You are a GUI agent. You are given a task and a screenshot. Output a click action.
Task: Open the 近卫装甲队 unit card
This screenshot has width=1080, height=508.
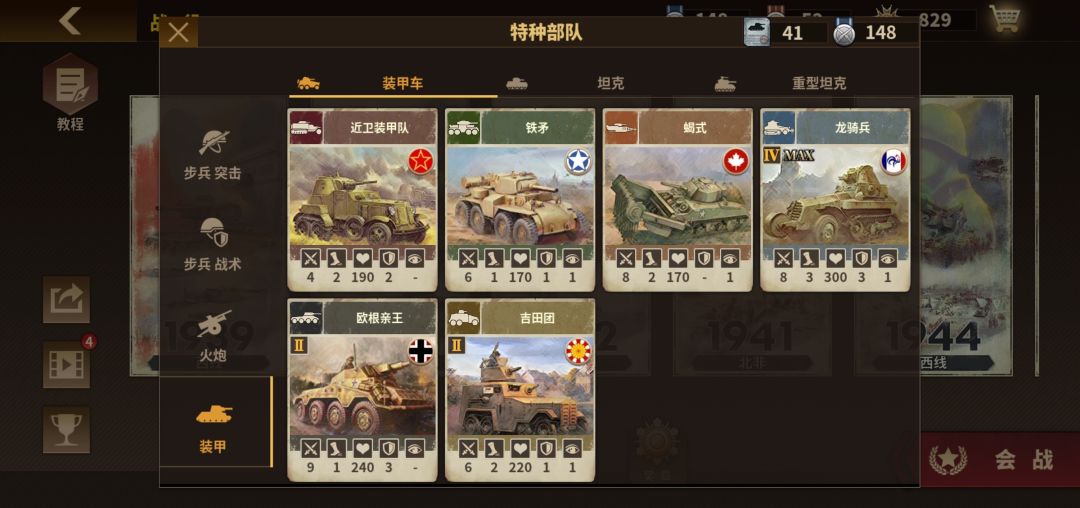[x=362, y=200]
